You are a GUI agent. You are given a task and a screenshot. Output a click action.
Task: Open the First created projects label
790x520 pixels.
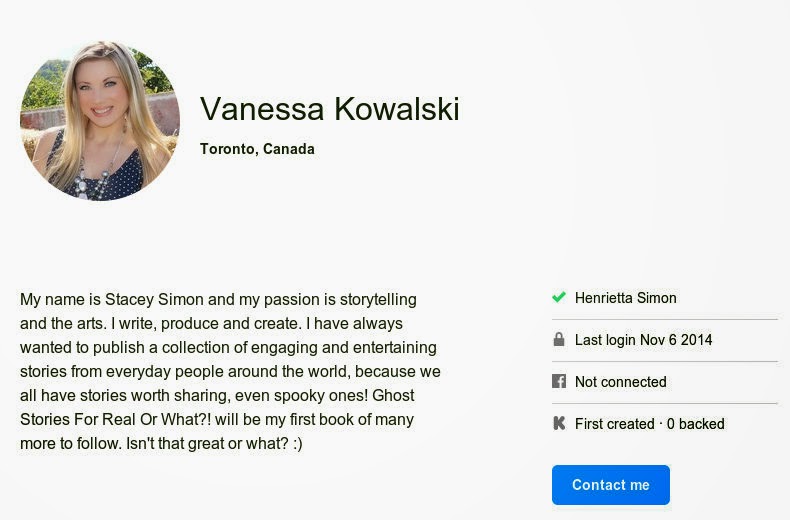point(614,424)
